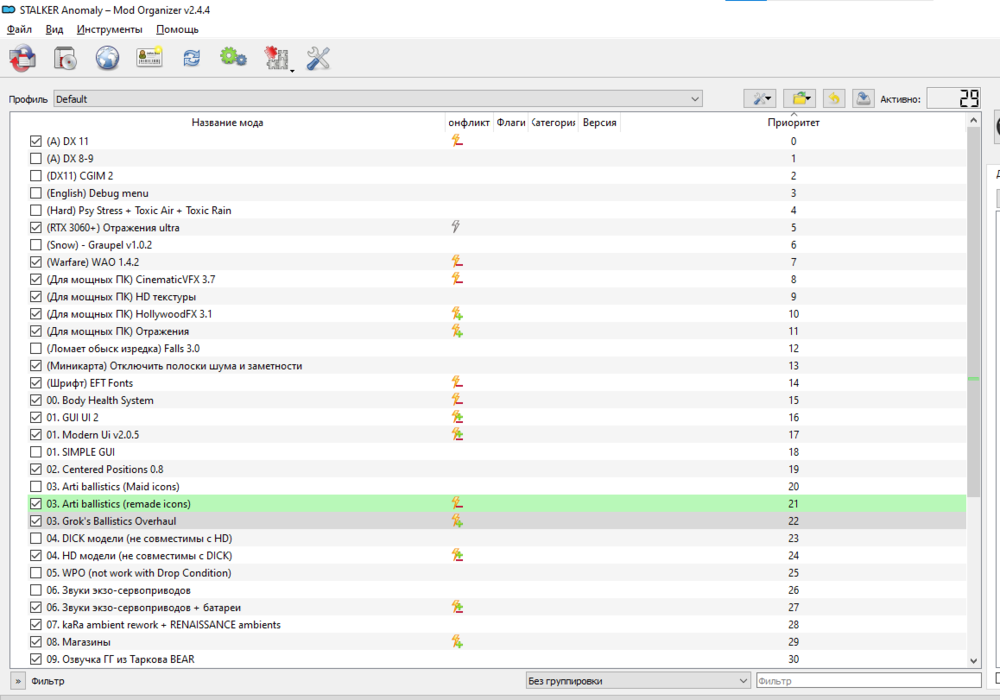Viewport: 1000px width, 700px height.
Task: Enable the (A) DX 8-9 mod checkbox
Action: [37, 159]
